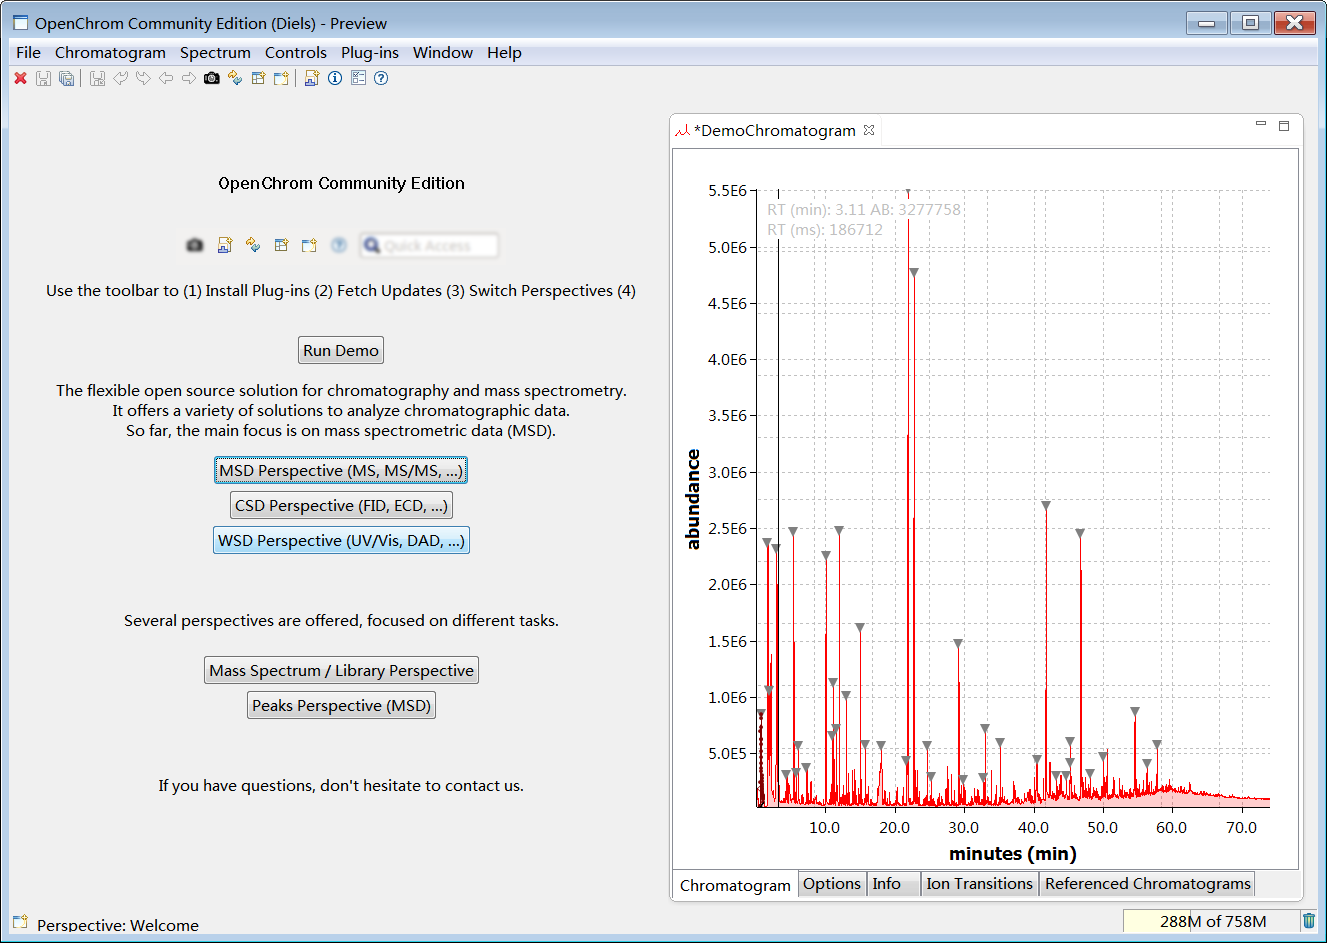The height and width of the screenshot is (943, 1327).
Task: Click the switch perspectives grid icon in the top toolbar
Action: point(258,78)
